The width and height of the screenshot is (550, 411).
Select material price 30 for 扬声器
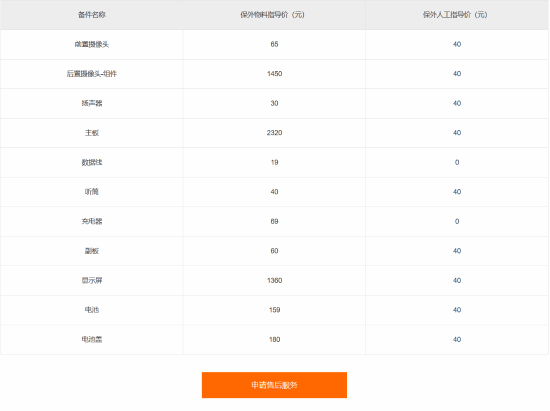pyautogui.click(x=274, y=103)
